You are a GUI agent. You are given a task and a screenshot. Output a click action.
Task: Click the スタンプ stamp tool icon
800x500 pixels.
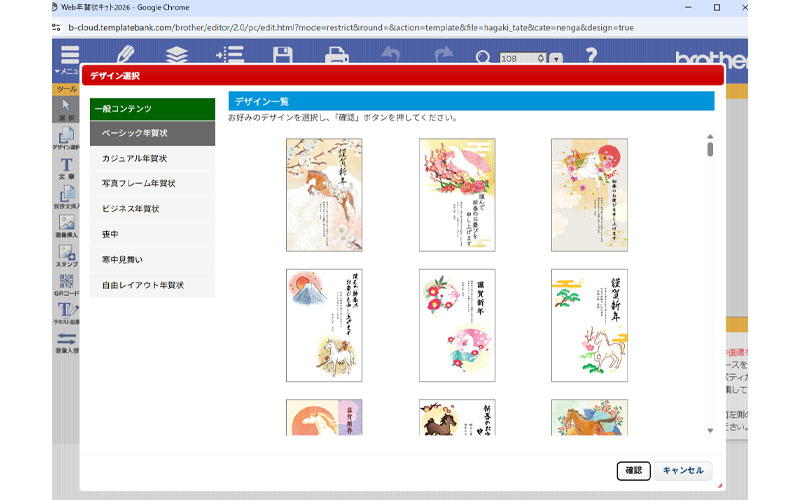point(66,256)
